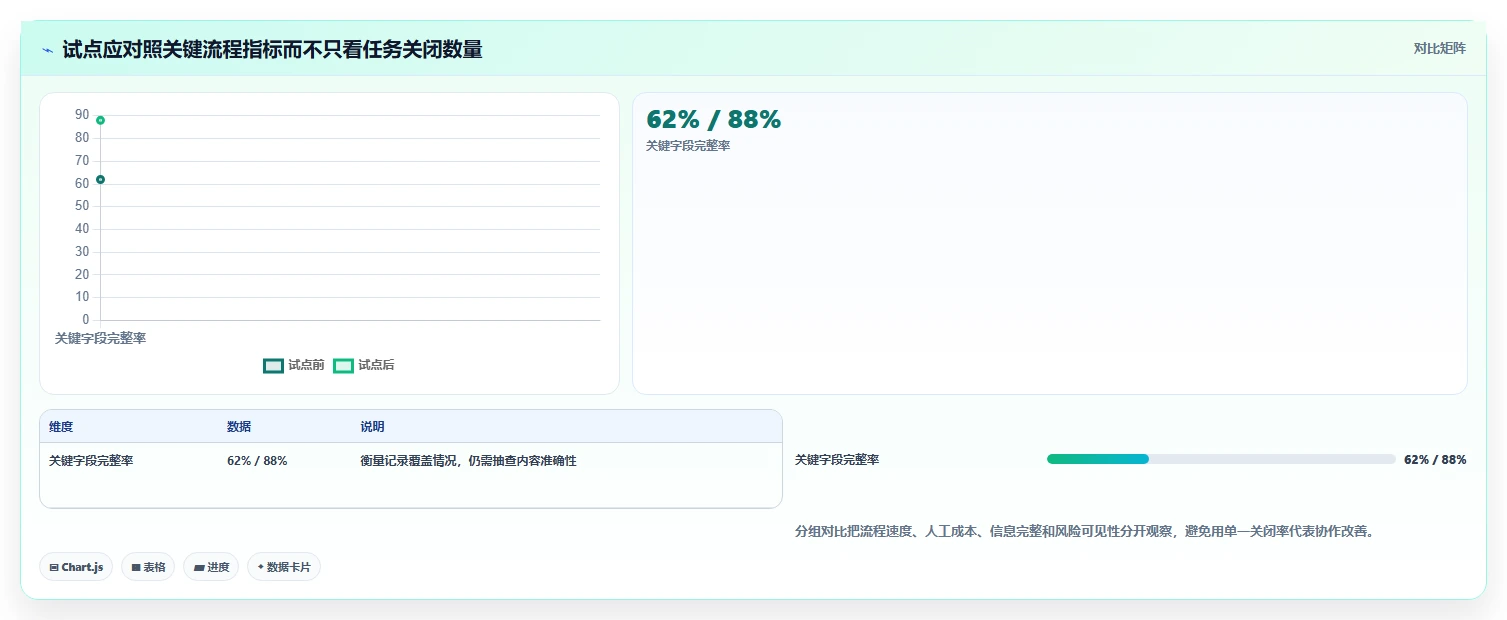
Task: Click the Chart.js tag chip
Action: [77, 567]
